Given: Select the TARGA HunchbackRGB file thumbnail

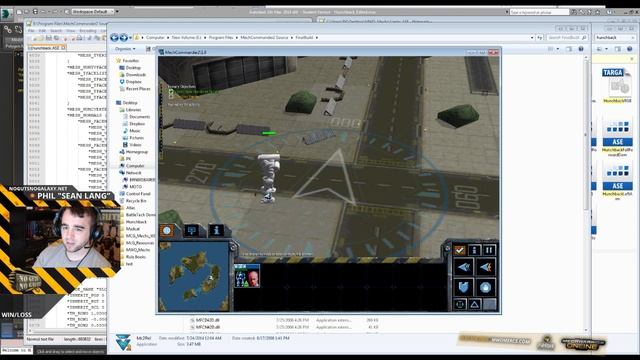Looking at the screenshot, I should (x=617, y=86).
